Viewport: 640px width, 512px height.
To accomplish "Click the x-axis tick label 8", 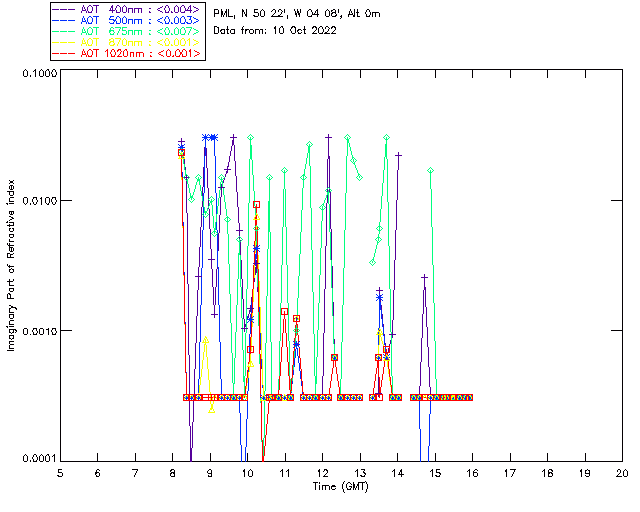I will 173,473.
